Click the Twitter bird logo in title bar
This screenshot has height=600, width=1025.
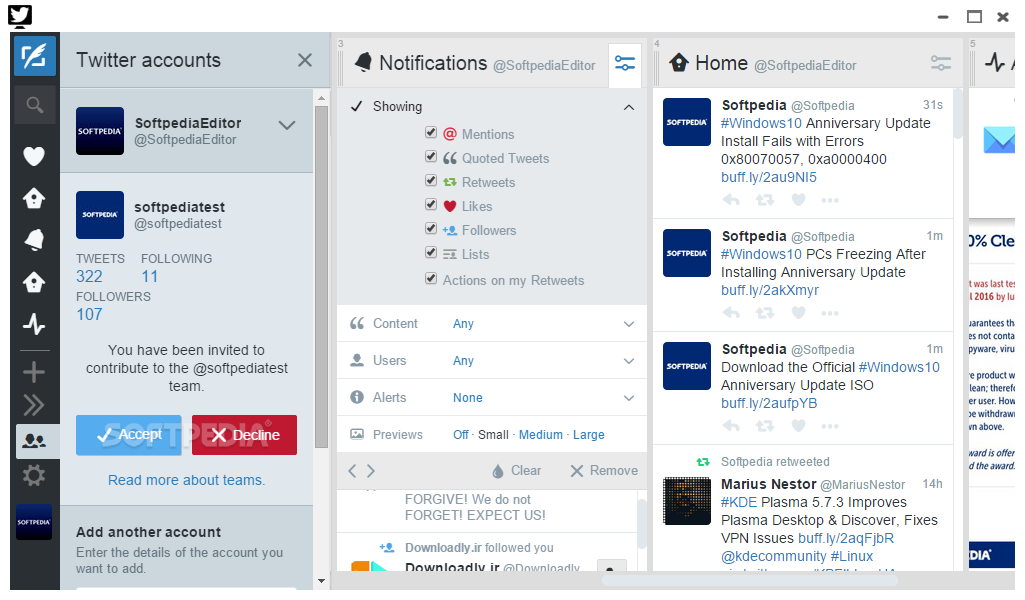click(20, 15)
